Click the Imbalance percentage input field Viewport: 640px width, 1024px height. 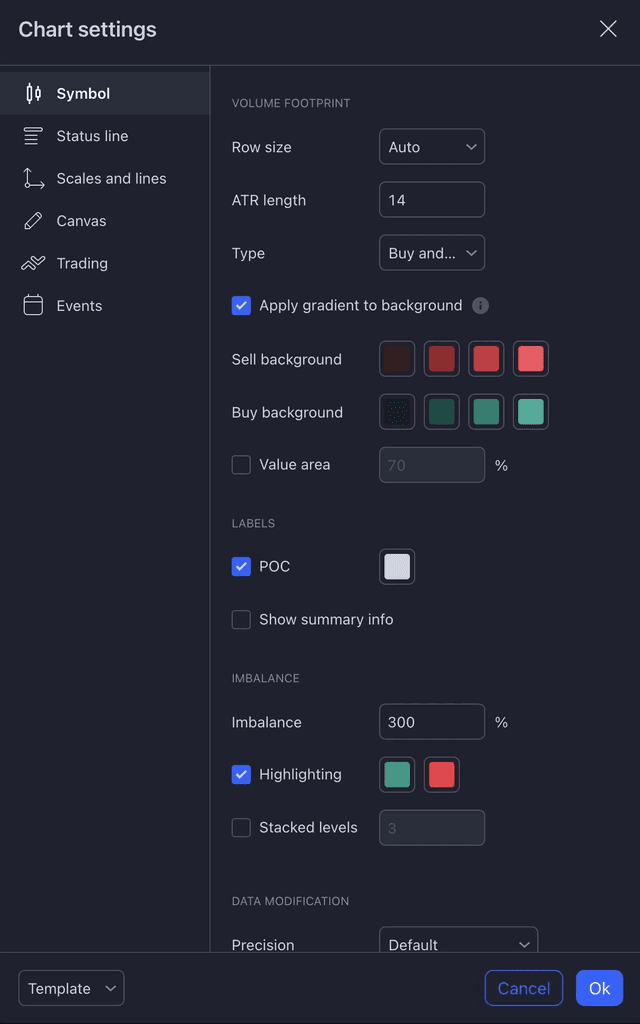432,721
